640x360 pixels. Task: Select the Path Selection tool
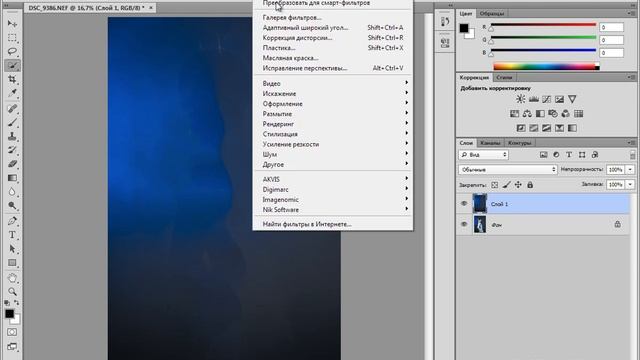click(x=12, y=249)
